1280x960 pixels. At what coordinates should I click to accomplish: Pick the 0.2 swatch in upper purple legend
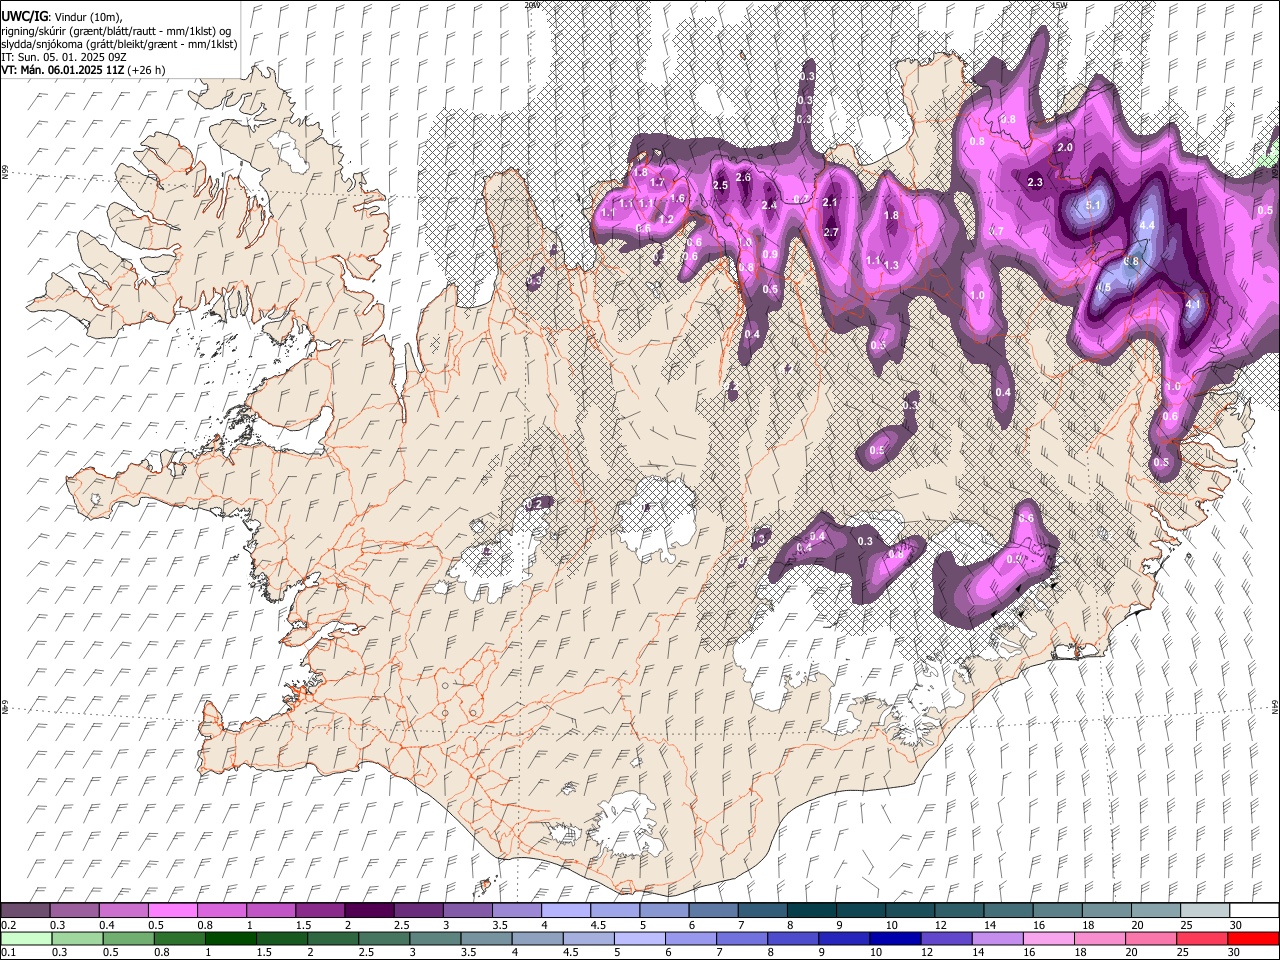point(25,910)
